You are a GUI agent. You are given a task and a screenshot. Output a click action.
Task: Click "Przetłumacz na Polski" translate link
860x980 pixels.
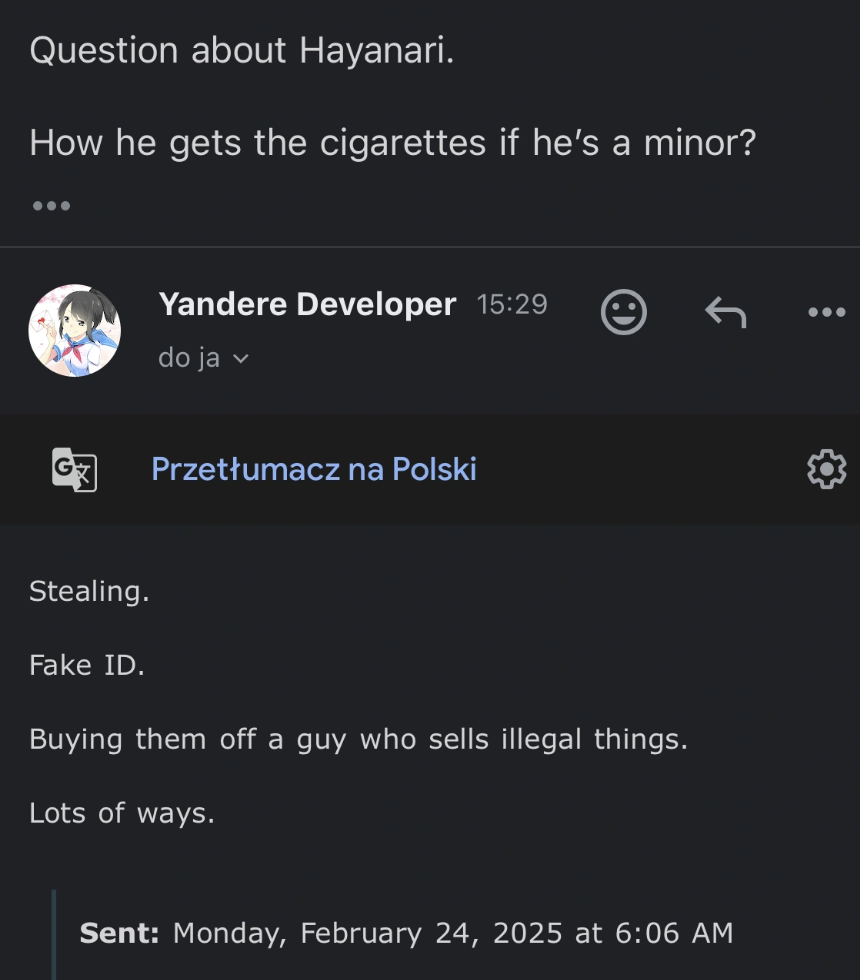coord(313,469)
